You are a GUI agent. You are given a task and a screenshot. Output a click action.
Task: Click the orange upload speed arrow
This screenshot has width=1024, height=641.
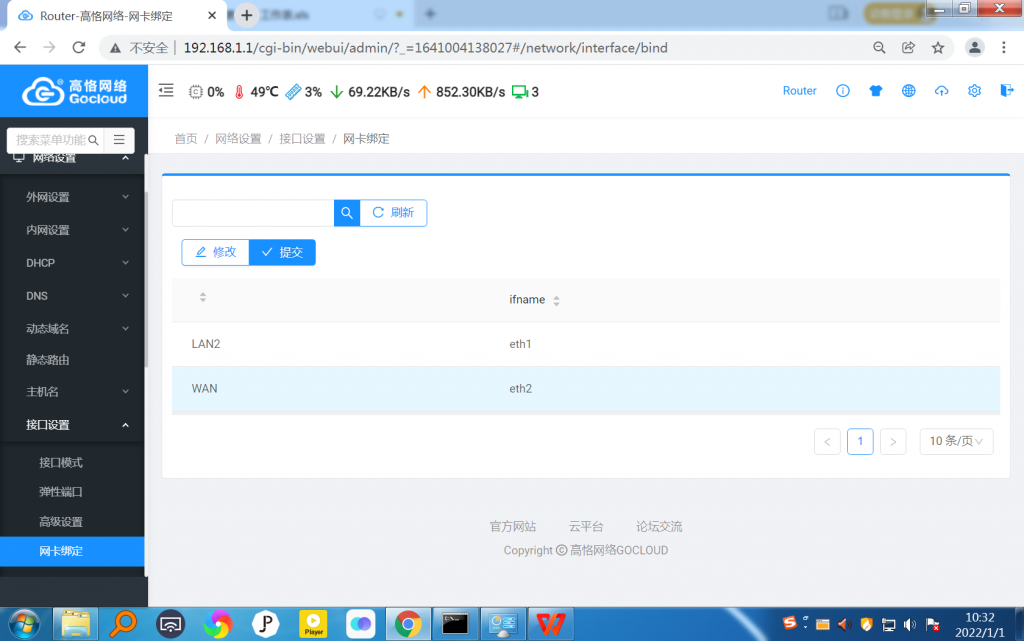[424, 92]
